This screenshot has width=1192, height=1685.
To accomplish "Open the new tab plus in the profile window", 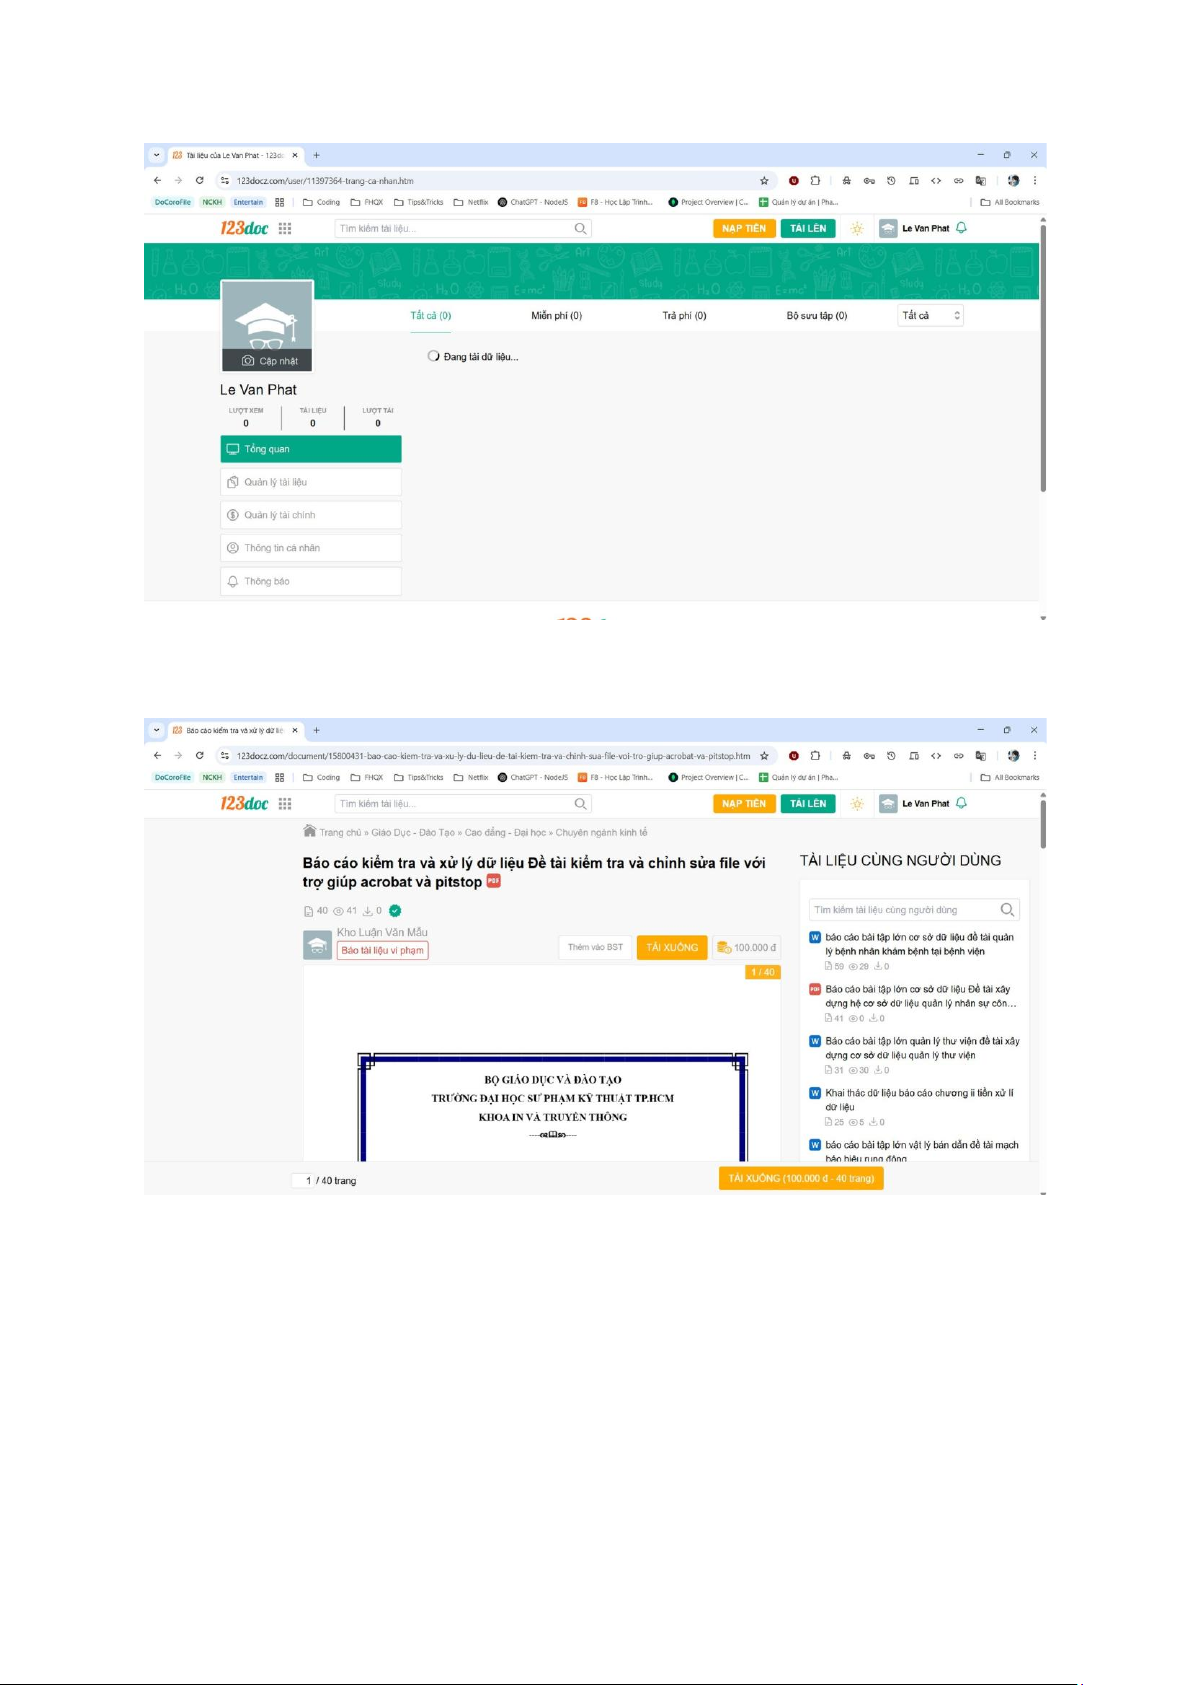I will [x=316, y=155].
